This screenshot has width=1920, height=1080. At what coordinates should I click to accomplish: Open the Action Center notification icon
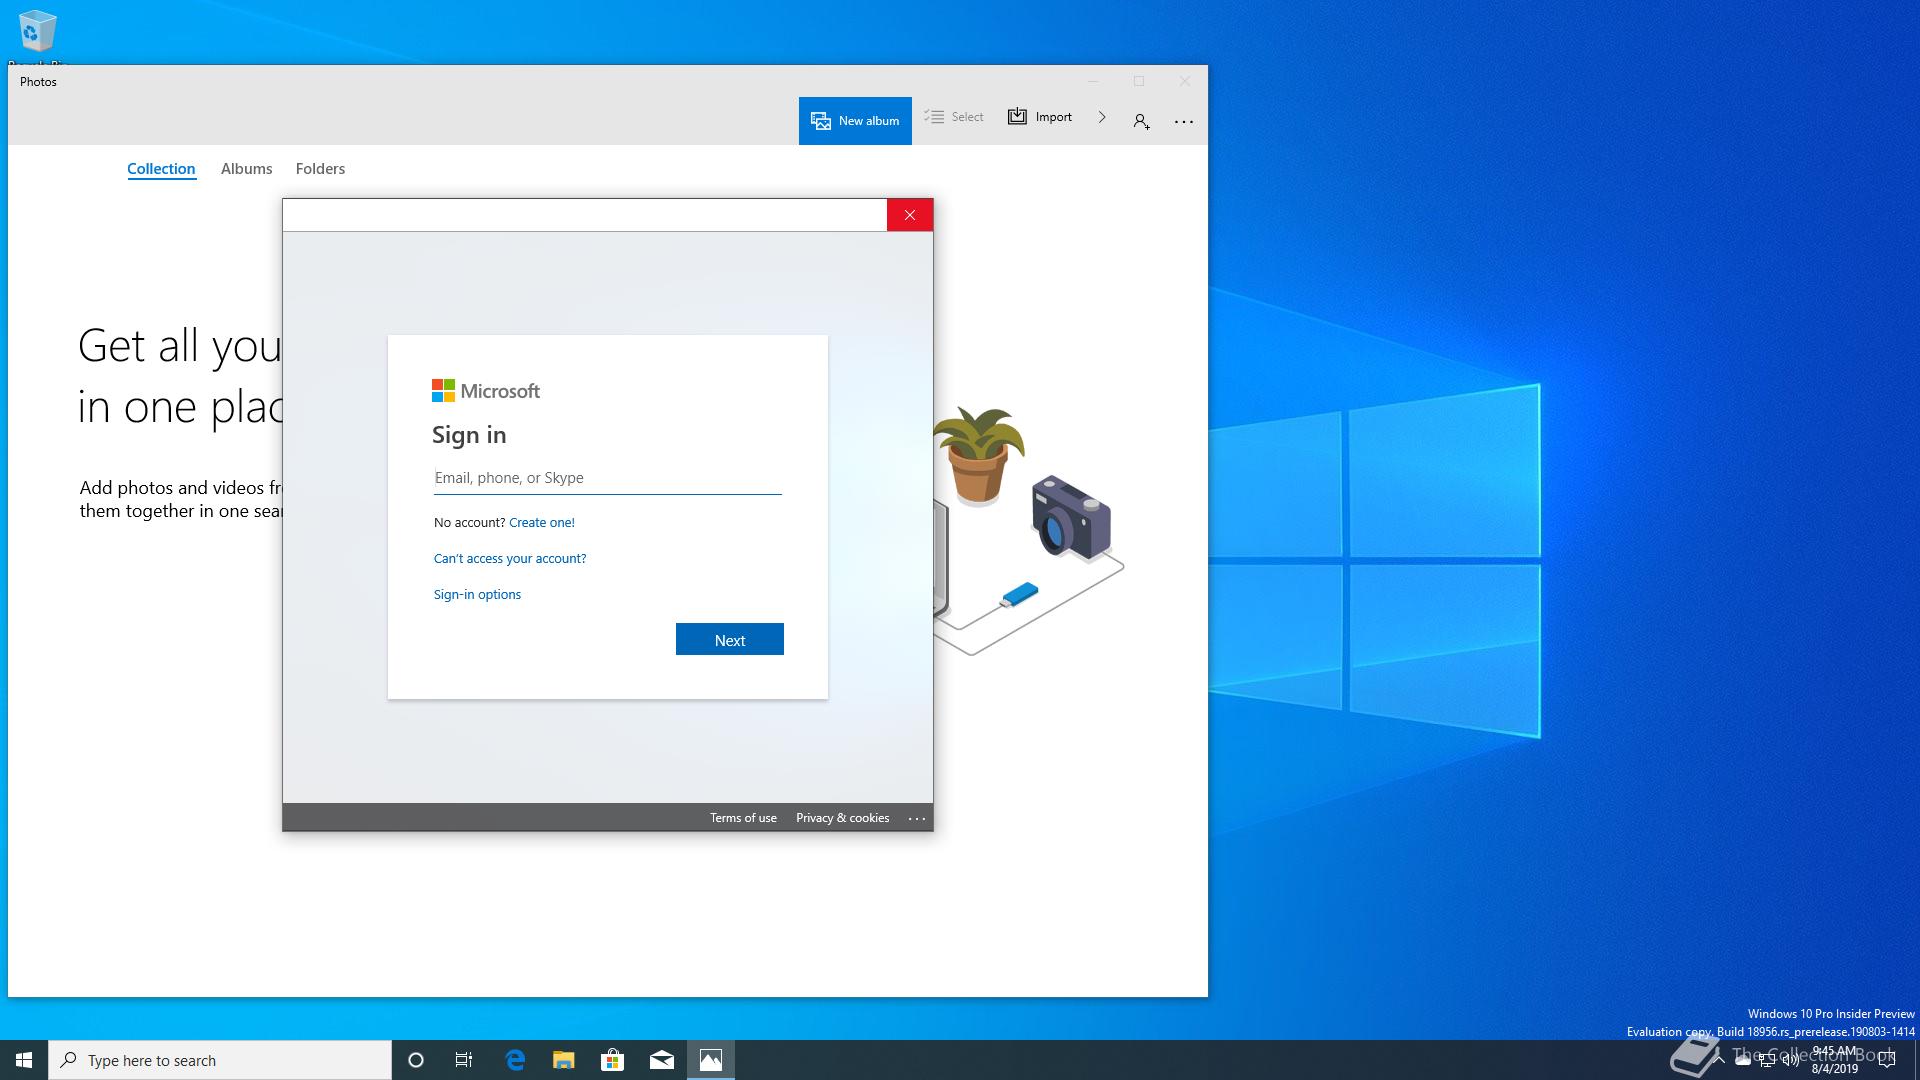(x=1887, y=1060)
